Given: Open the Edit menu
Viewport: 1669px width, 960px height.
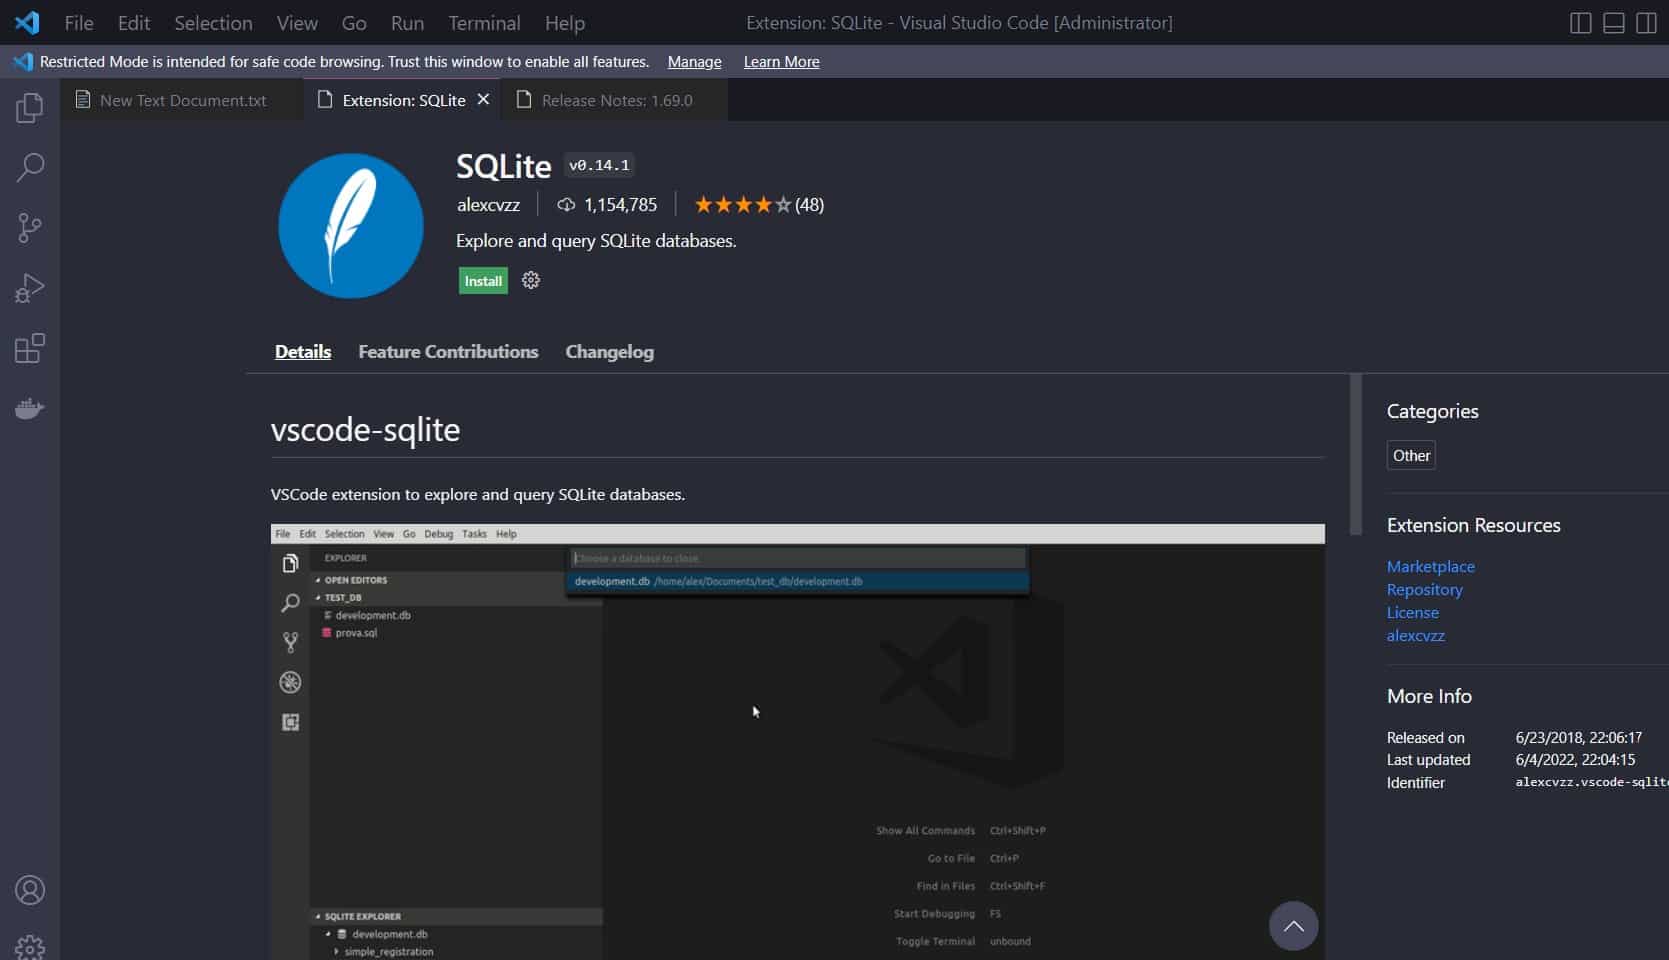Looking at the screenshot, I should pyautogui.click(x=134, y=23).
